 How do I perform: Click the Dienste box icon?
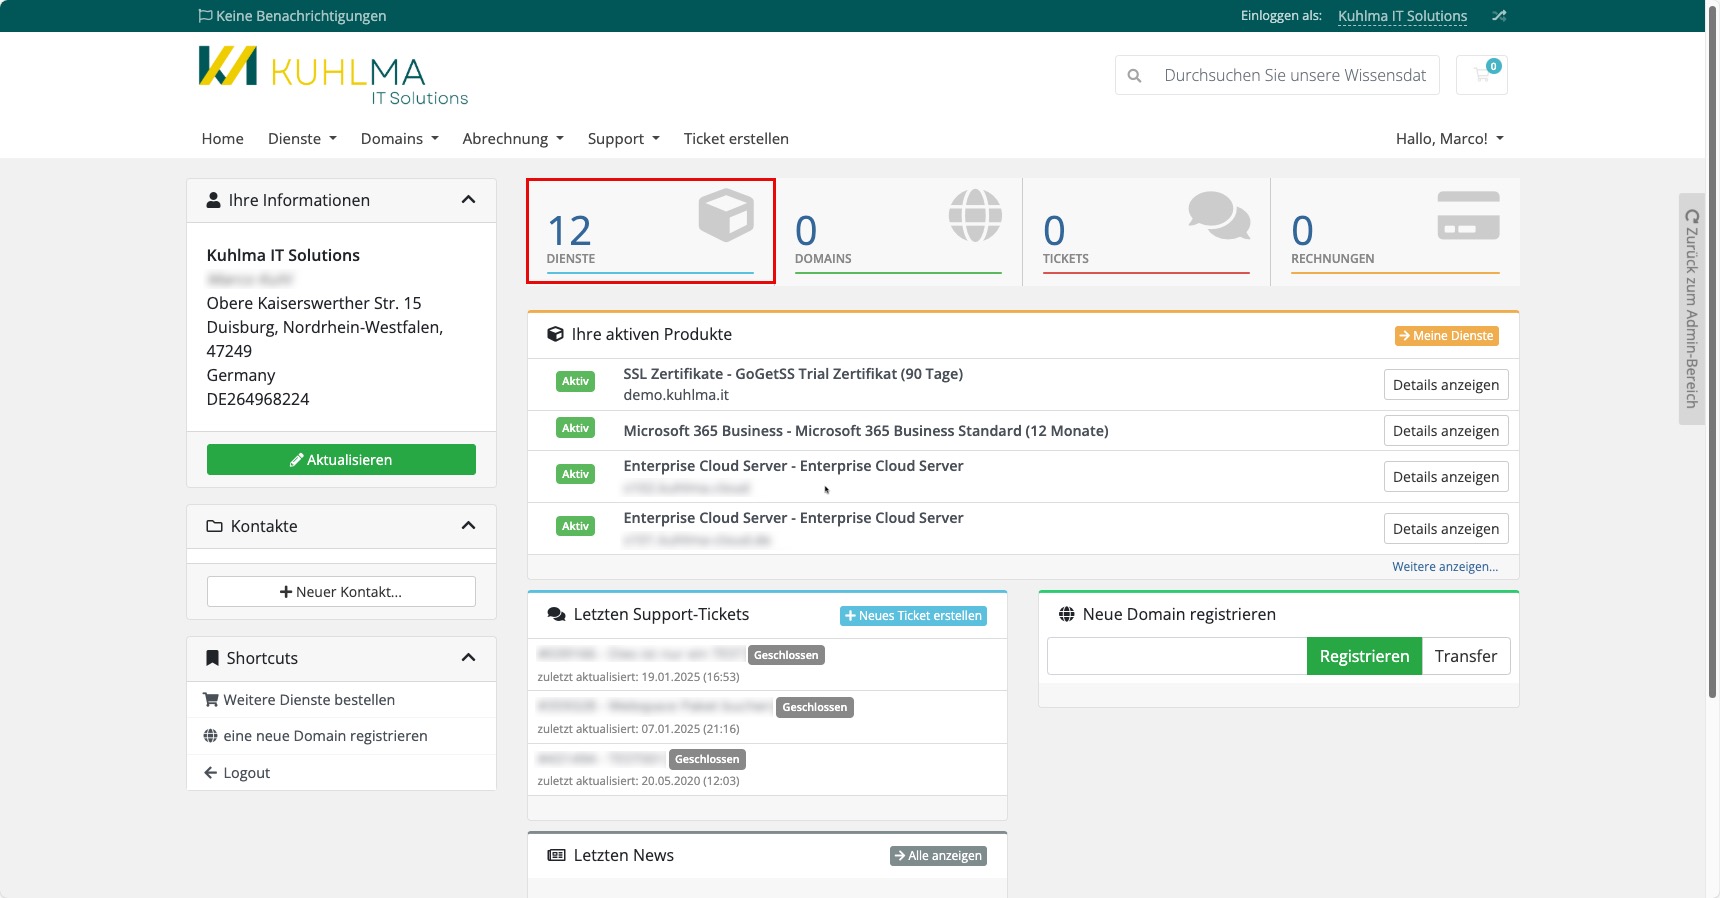(x=726, y=215)
